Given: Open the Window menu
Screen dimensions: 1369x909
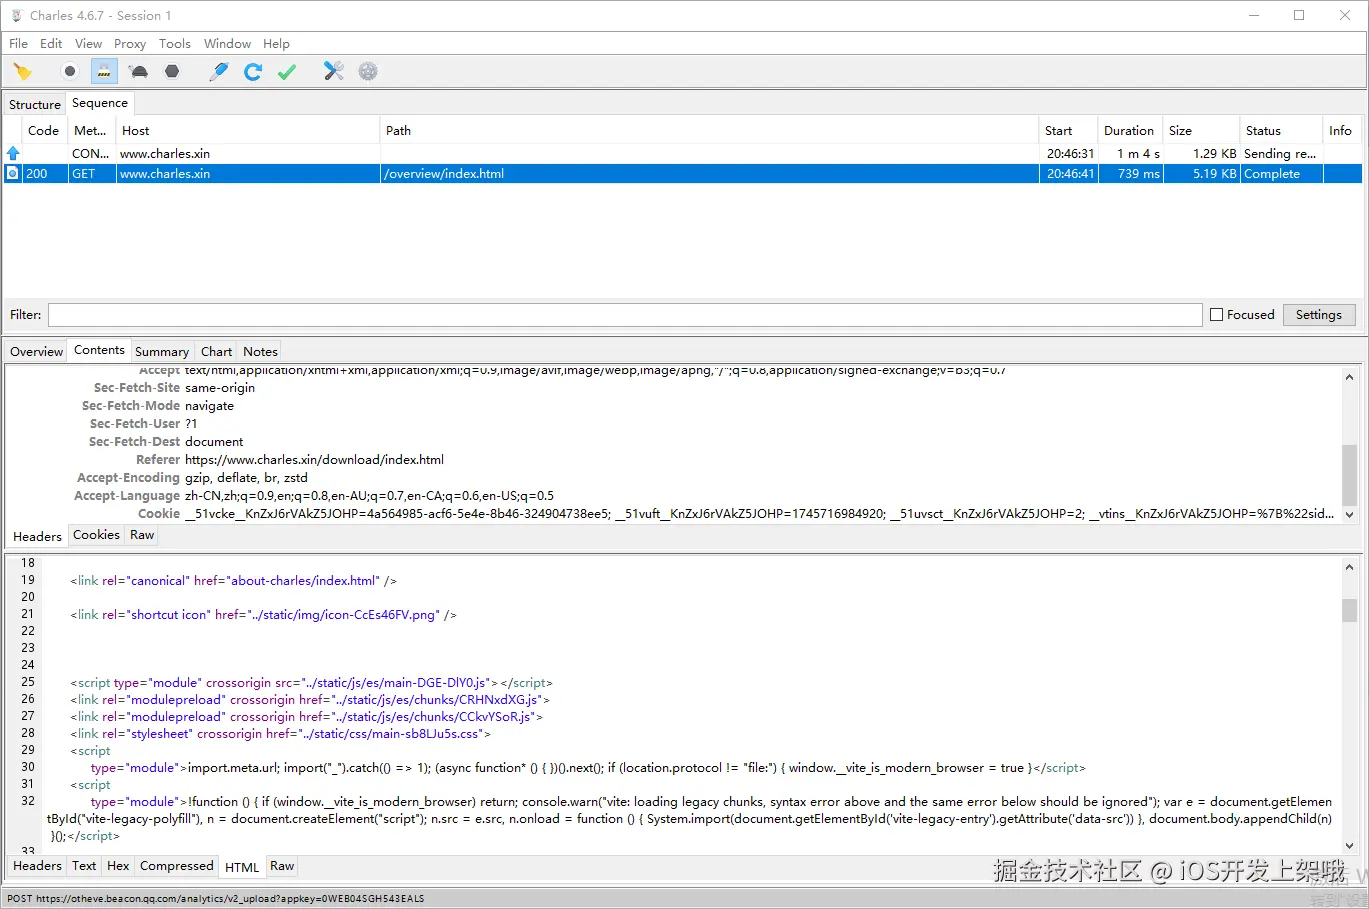Looking at the screenshot, I should point(227,43).
